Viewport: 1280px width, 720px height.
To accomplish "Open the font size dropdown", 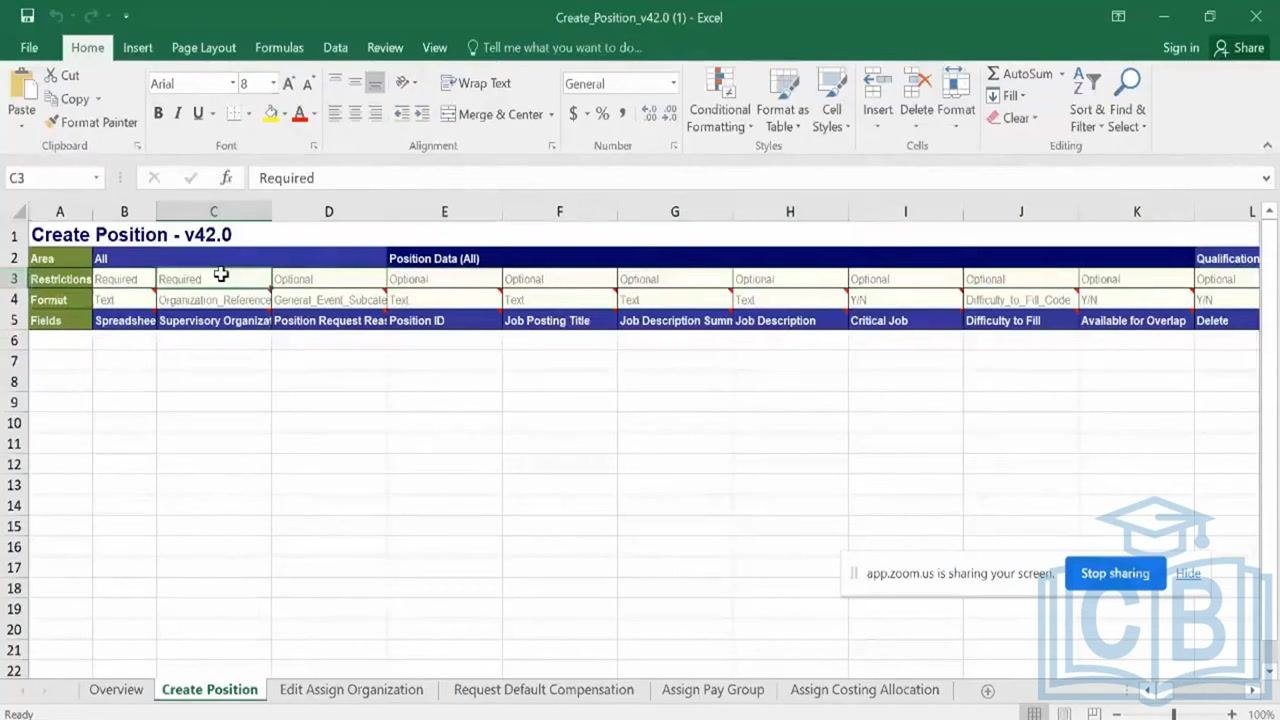I will pyautogui.click(x=272, y=84).
